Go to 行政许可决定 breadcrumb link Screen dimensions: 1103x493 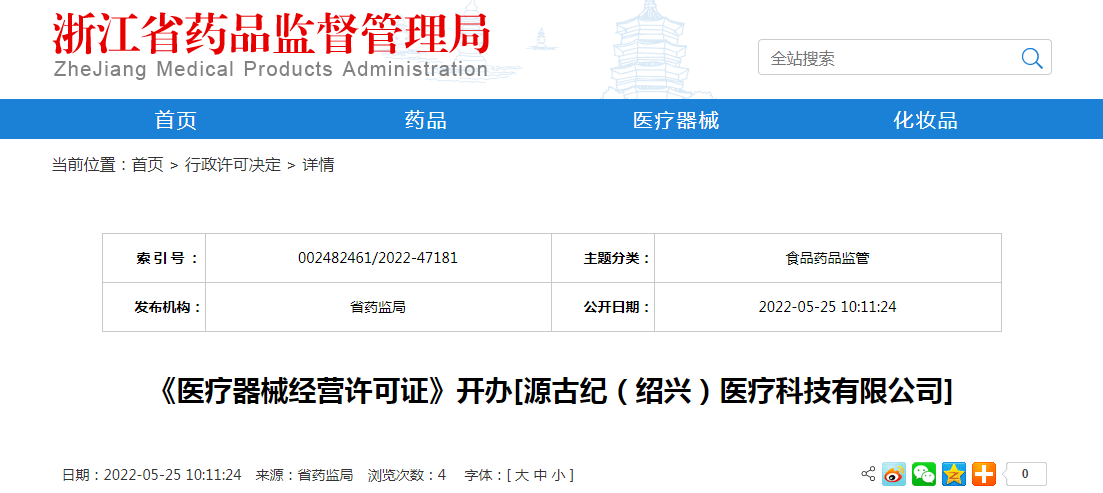pyautogui.click(x=233, y=165)
